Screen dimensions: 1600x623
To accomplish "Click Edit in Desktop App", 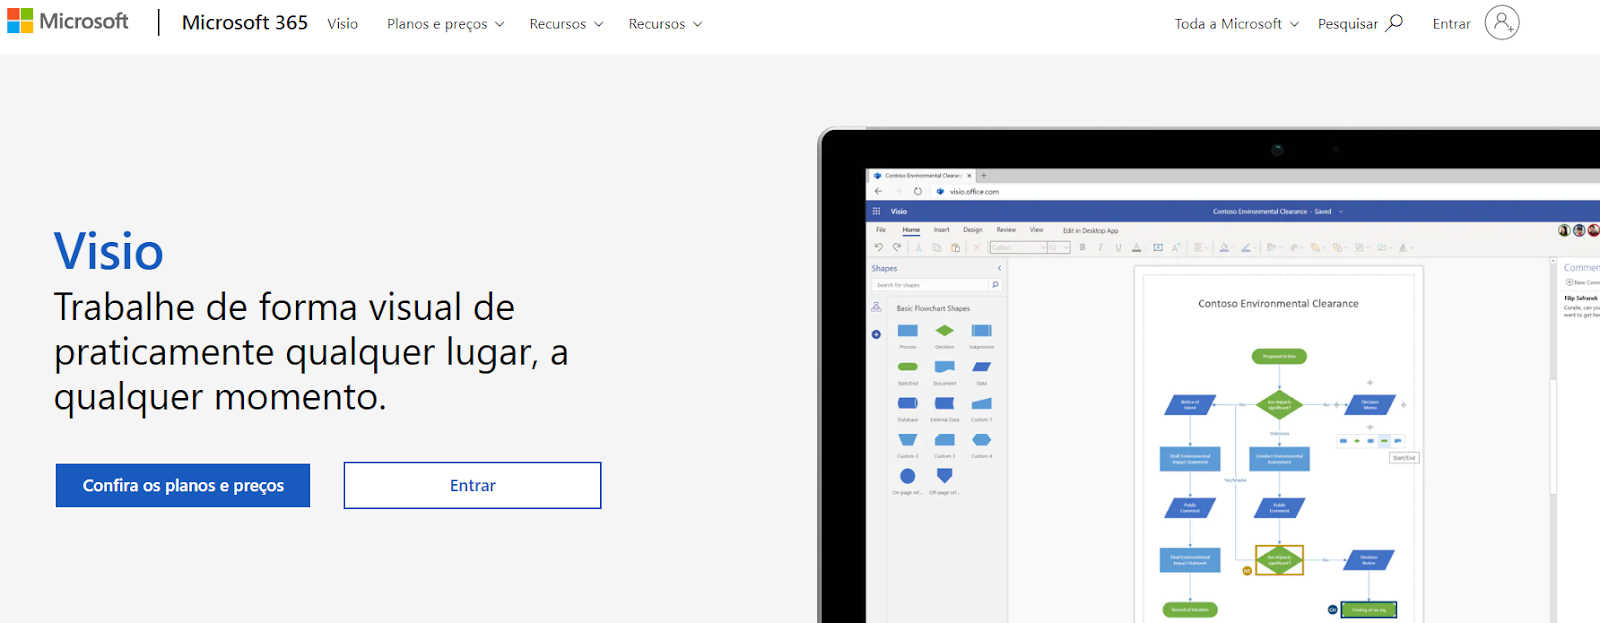I will click(x=1091, y=231).
